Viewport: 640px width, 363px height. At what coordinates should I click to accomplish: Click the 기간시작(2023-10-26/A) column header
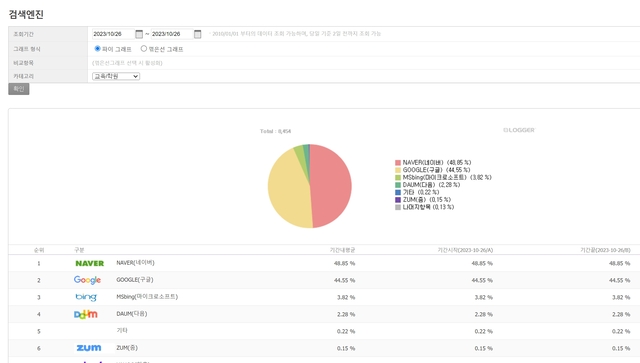(x=465, y=250)
